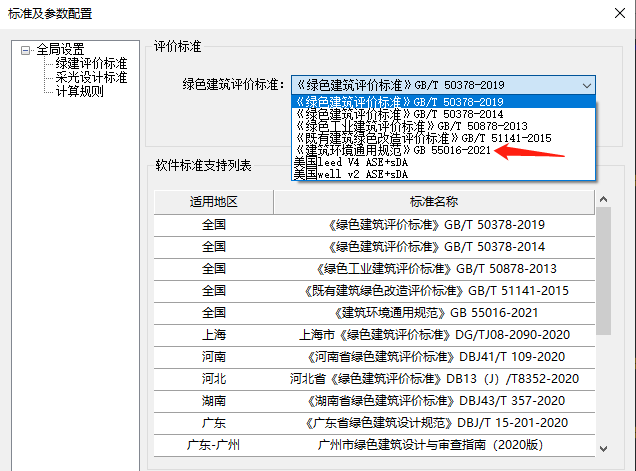Select 绿建评价标准 in the tree

pyautogui.click(x=91, y=63)
